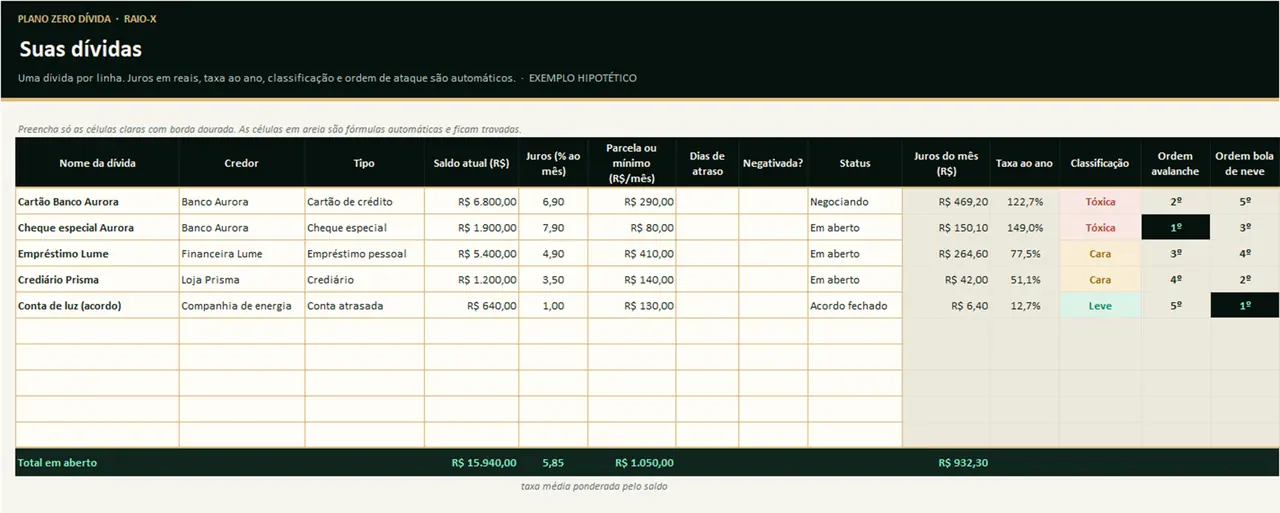Screen dimensions: 1280x513
Task: Select "Cara" classification in Crediário Prisma row
Action: [1100, 279]
